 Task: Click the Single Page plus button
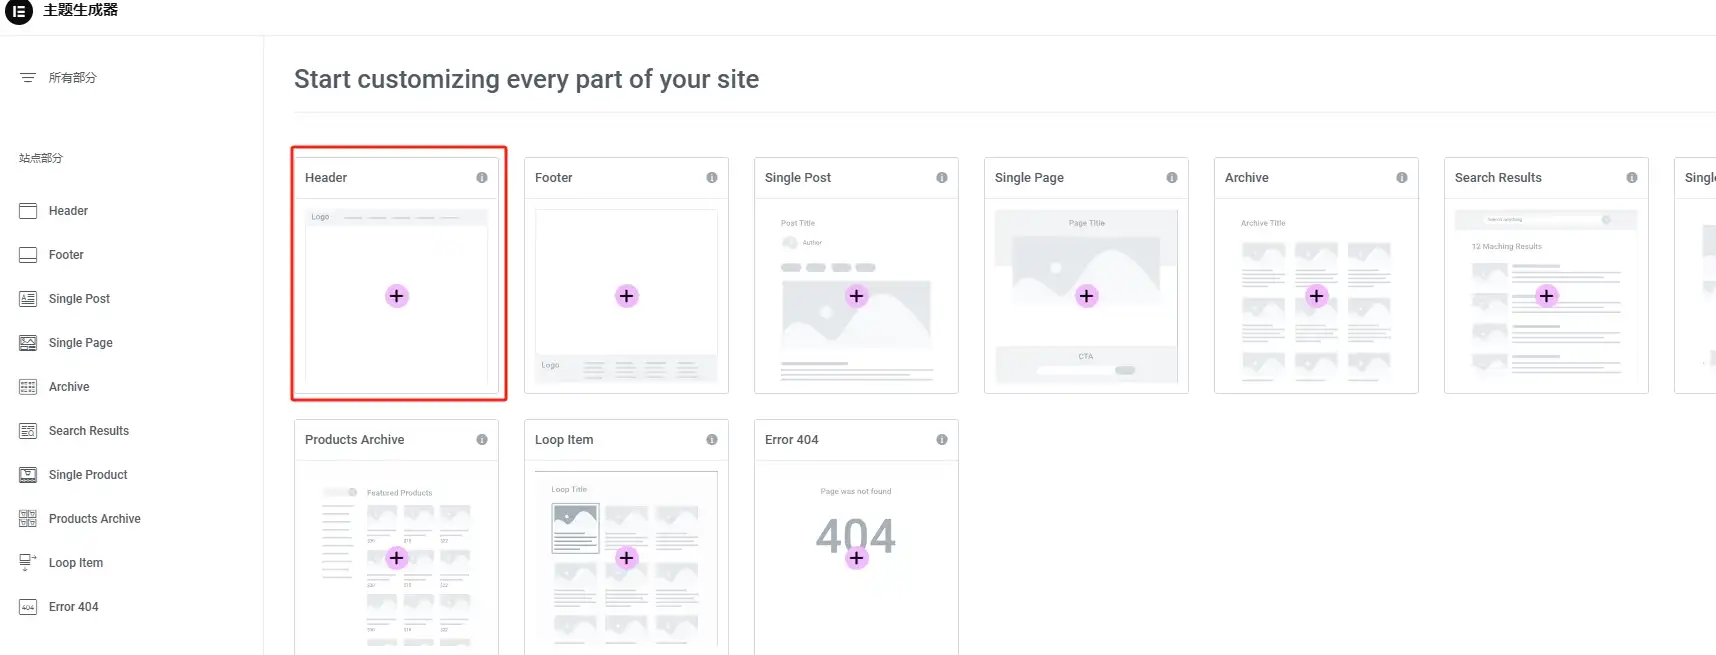1087,296
